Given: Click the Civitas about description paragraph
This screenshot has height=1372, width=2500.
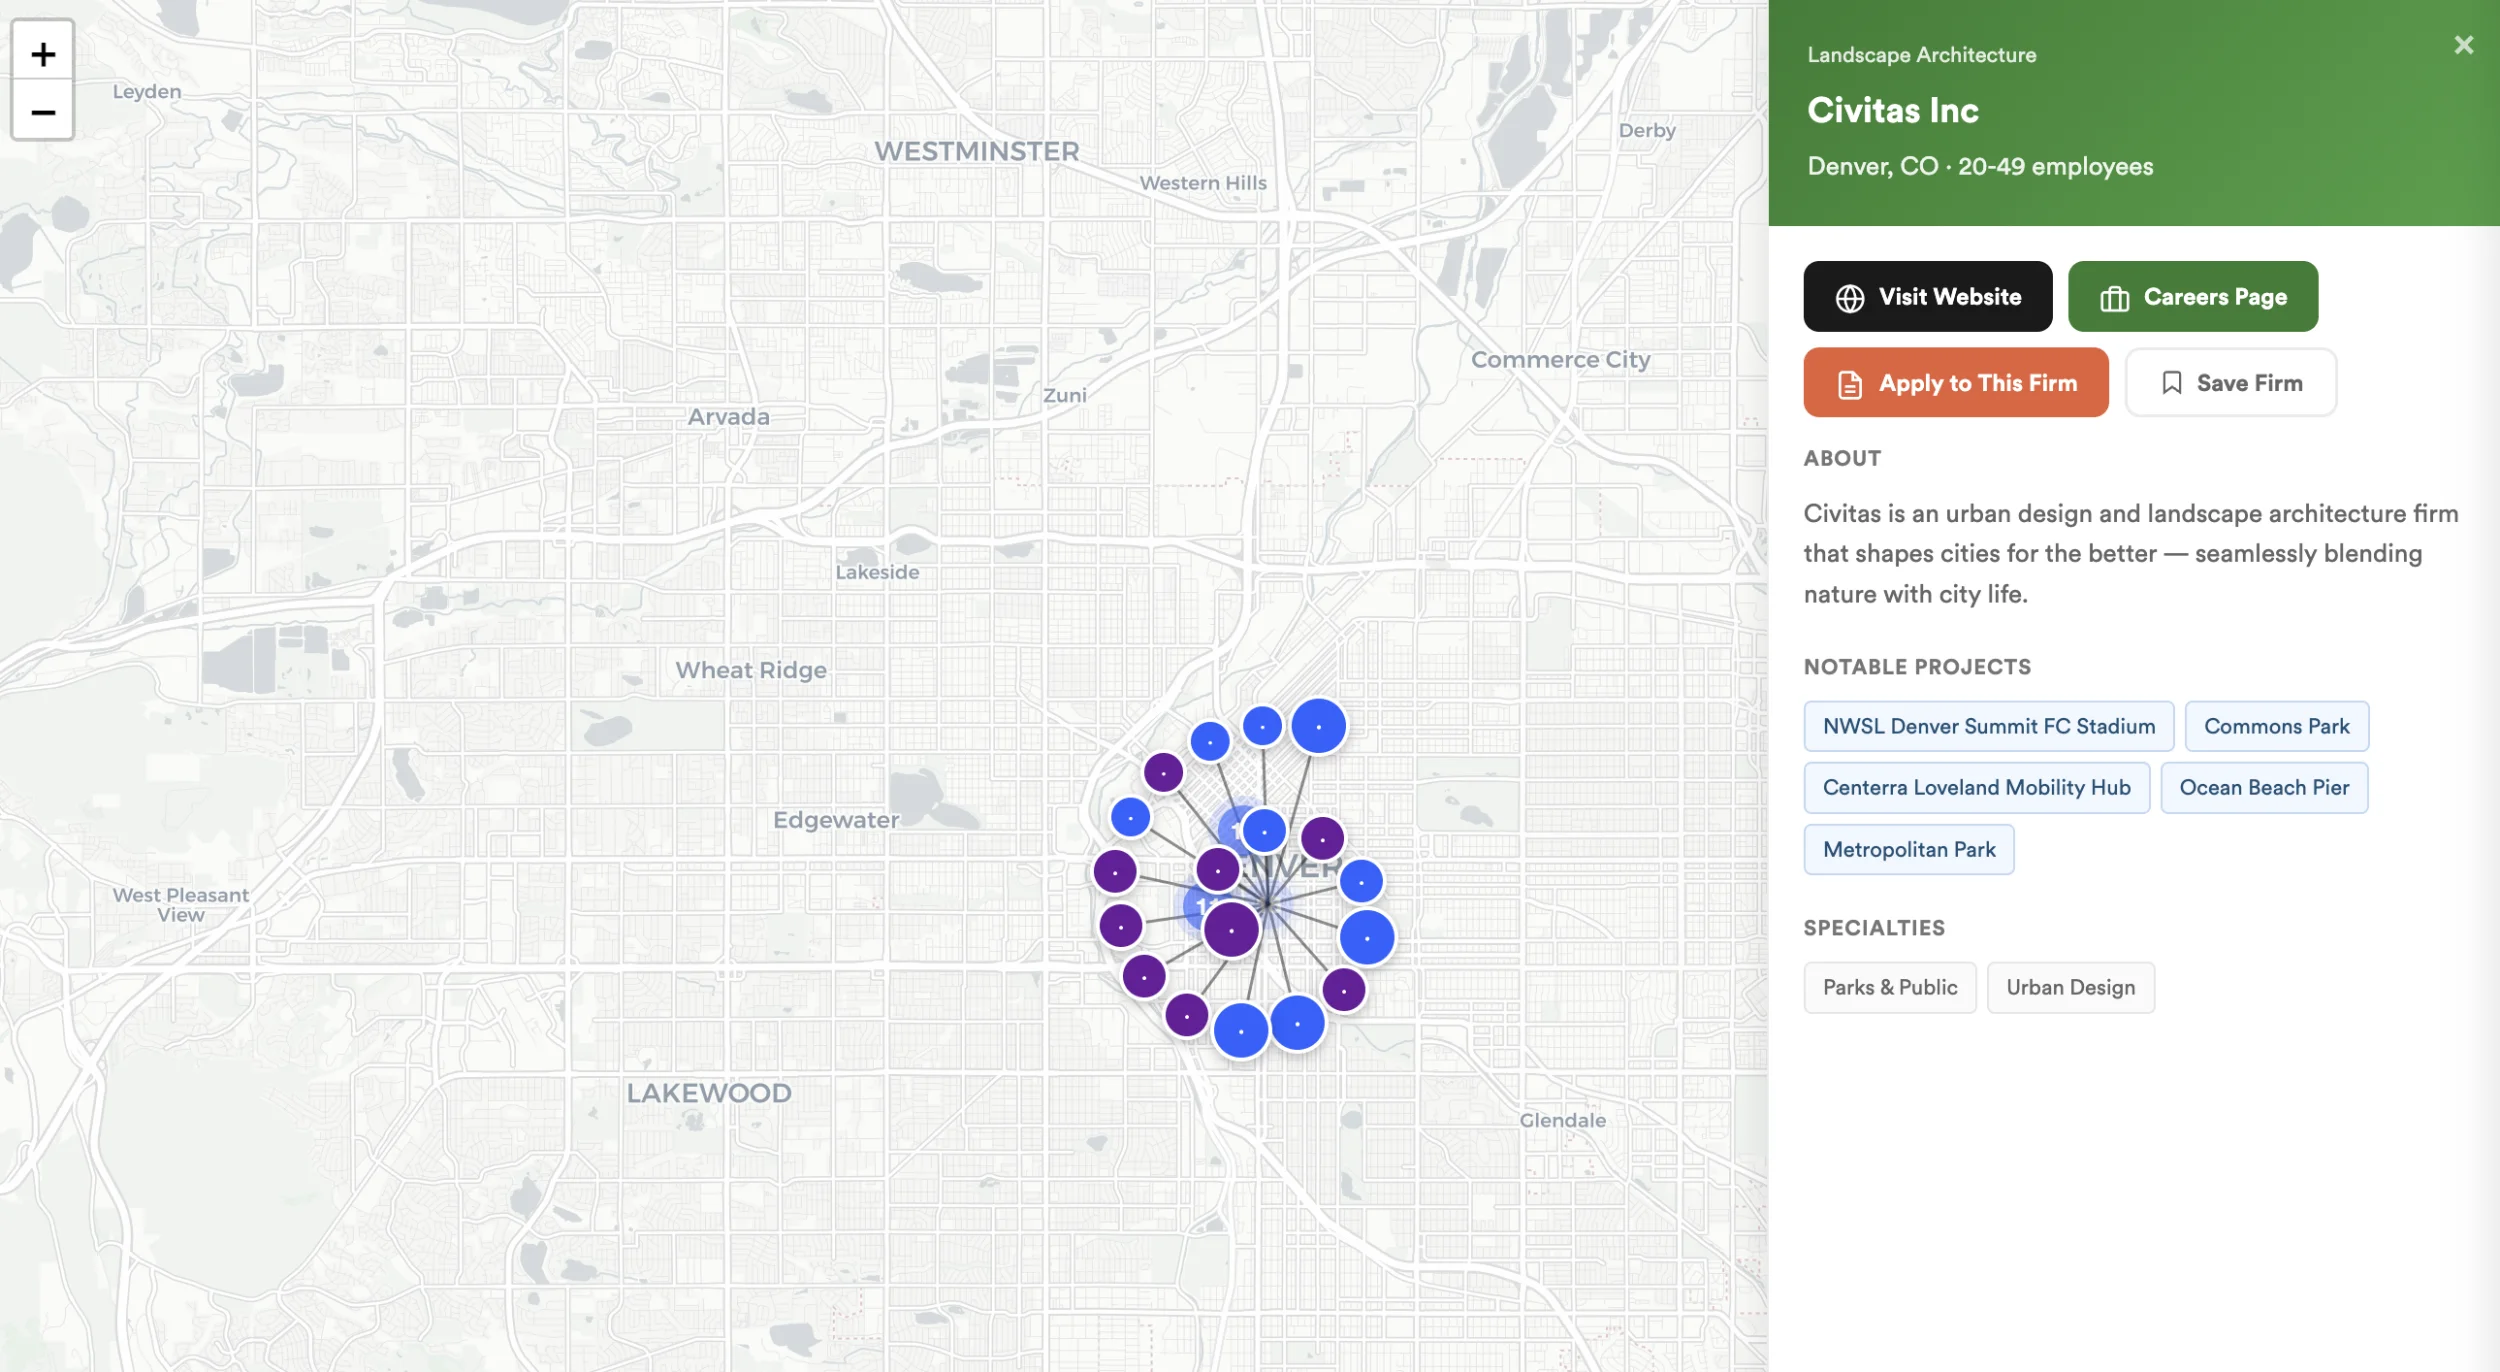Looking at the screenshot, I should tap(2131, 554).
